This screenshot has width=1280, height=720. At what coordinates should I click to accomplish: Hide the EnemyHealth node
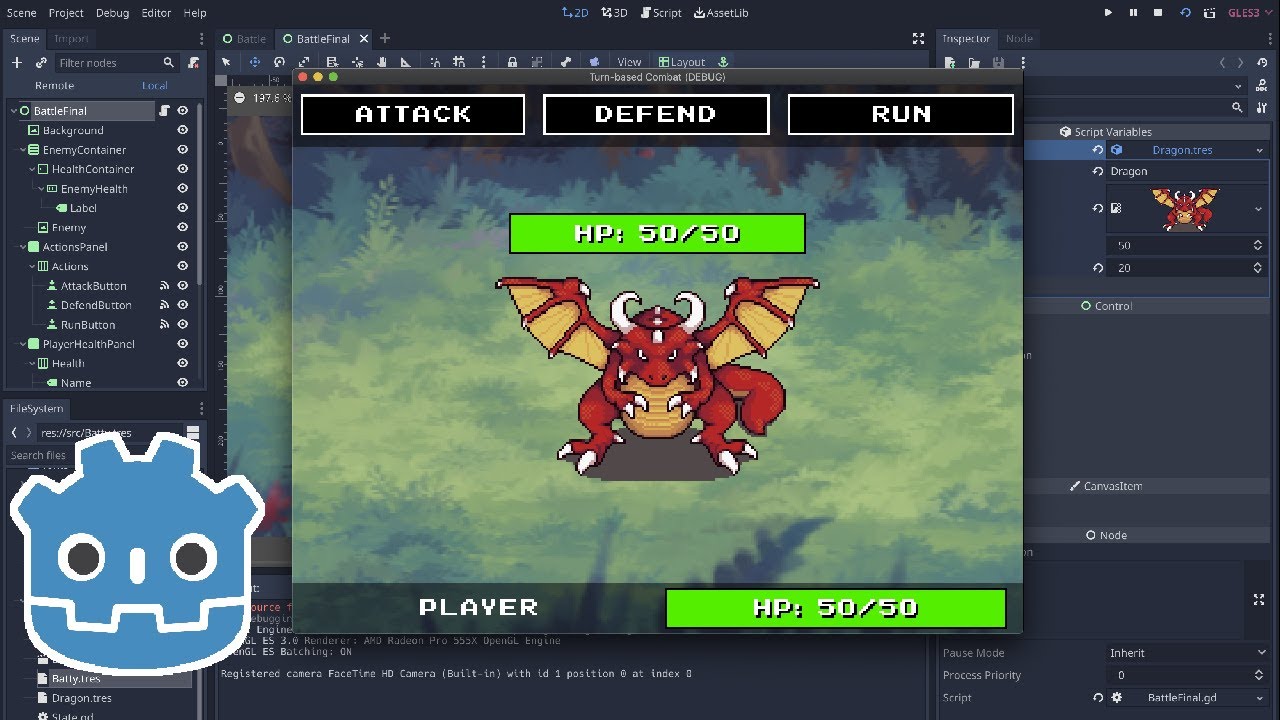(183, 189)
